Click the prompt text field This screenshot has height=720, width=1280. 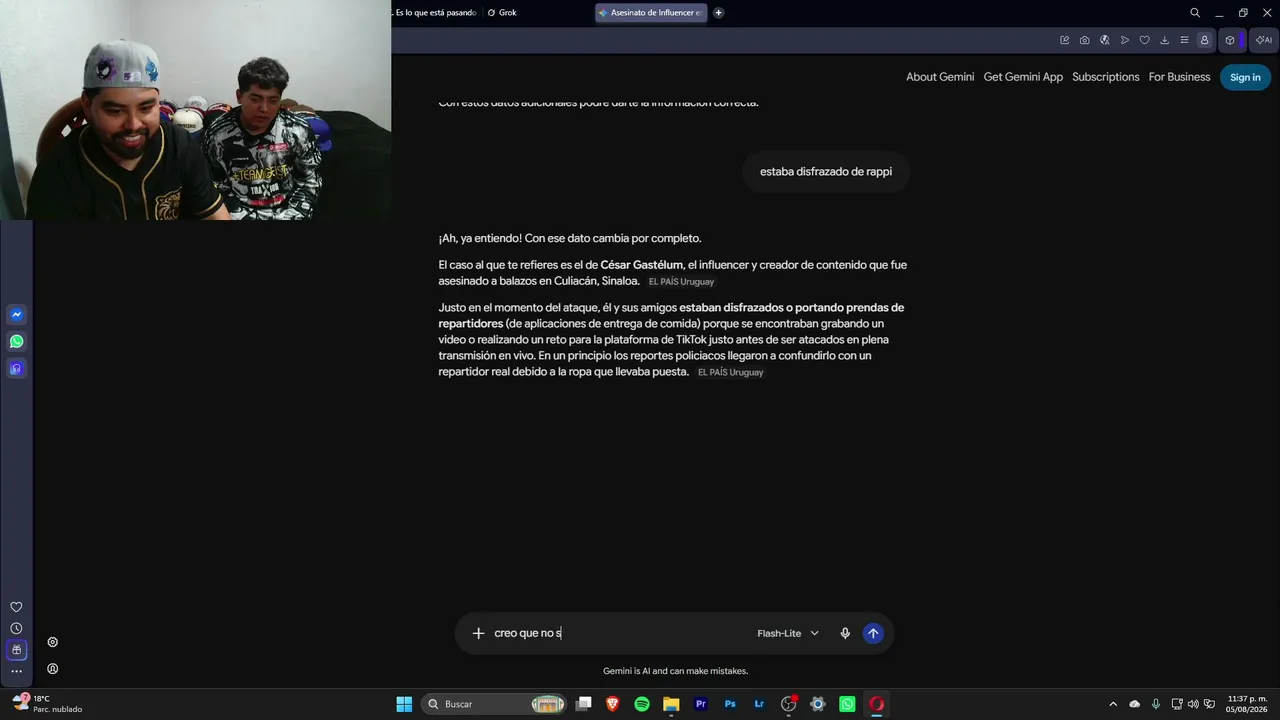click(620, 633)
